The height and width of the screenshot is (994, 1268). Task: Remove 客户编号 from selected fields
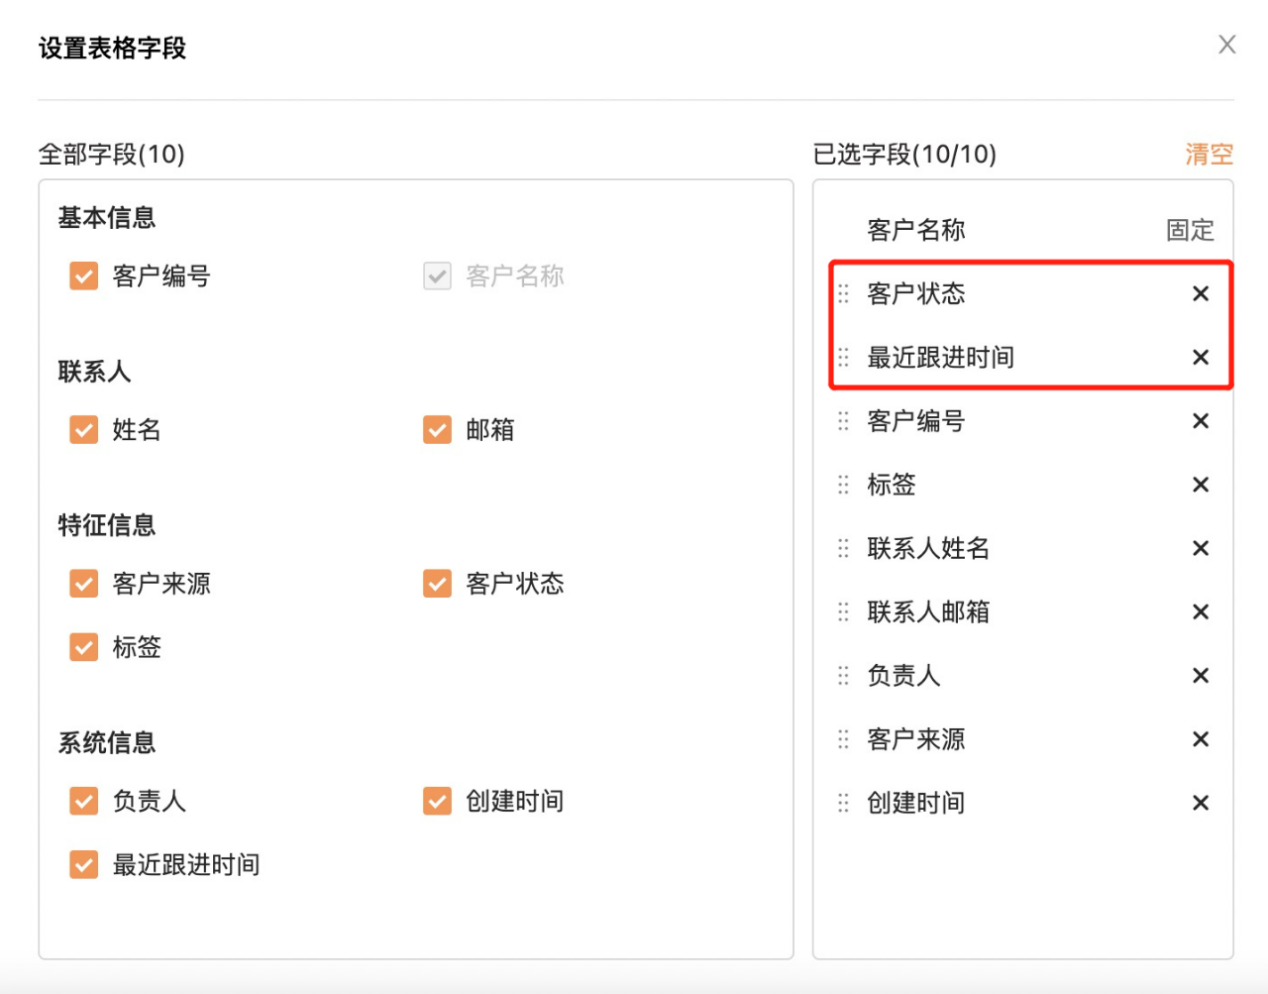tap(1200, 421)
